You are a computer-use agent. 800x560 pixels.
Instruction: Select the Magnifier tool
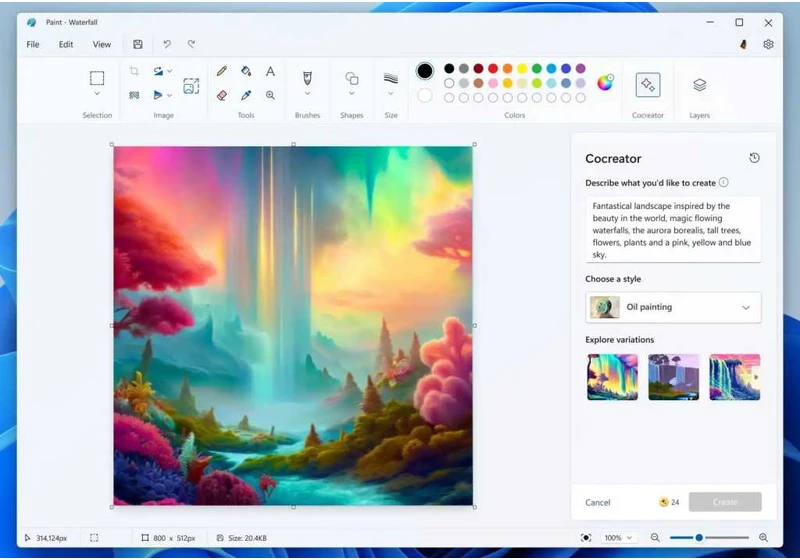point(270,95)
